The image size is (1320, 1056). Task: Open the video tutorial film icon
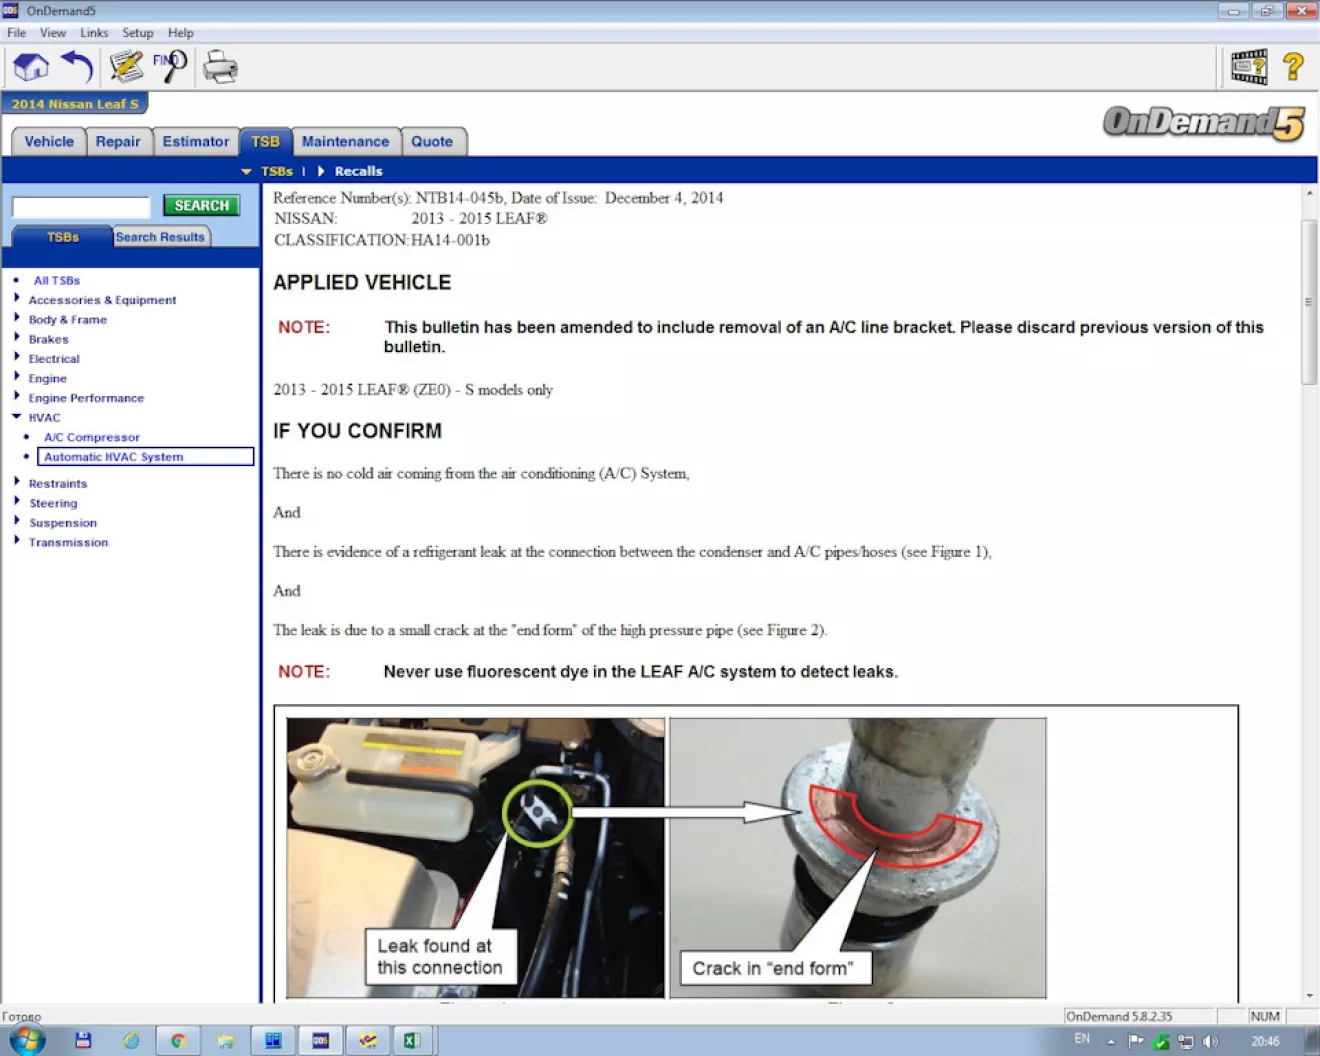pyautogui.click(x=1249, y=68)
